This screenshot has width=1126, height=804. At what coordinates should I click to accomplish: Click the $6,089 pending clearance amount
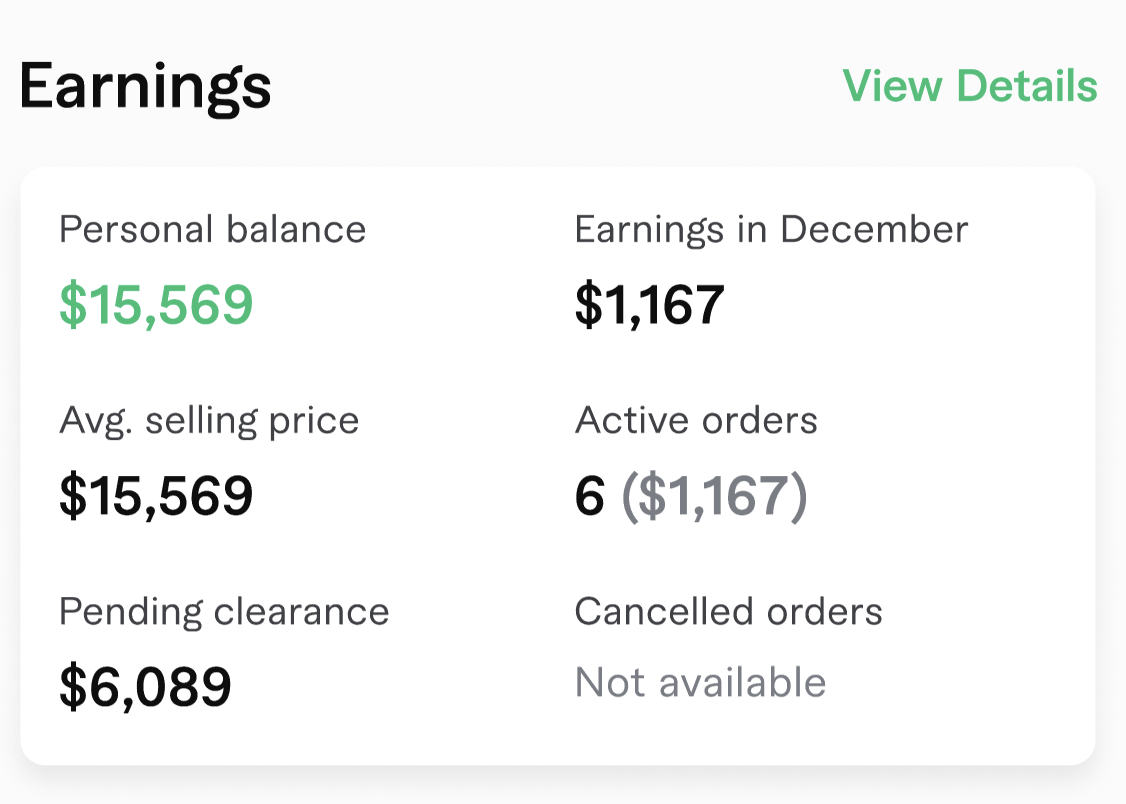tap(145, 686)
